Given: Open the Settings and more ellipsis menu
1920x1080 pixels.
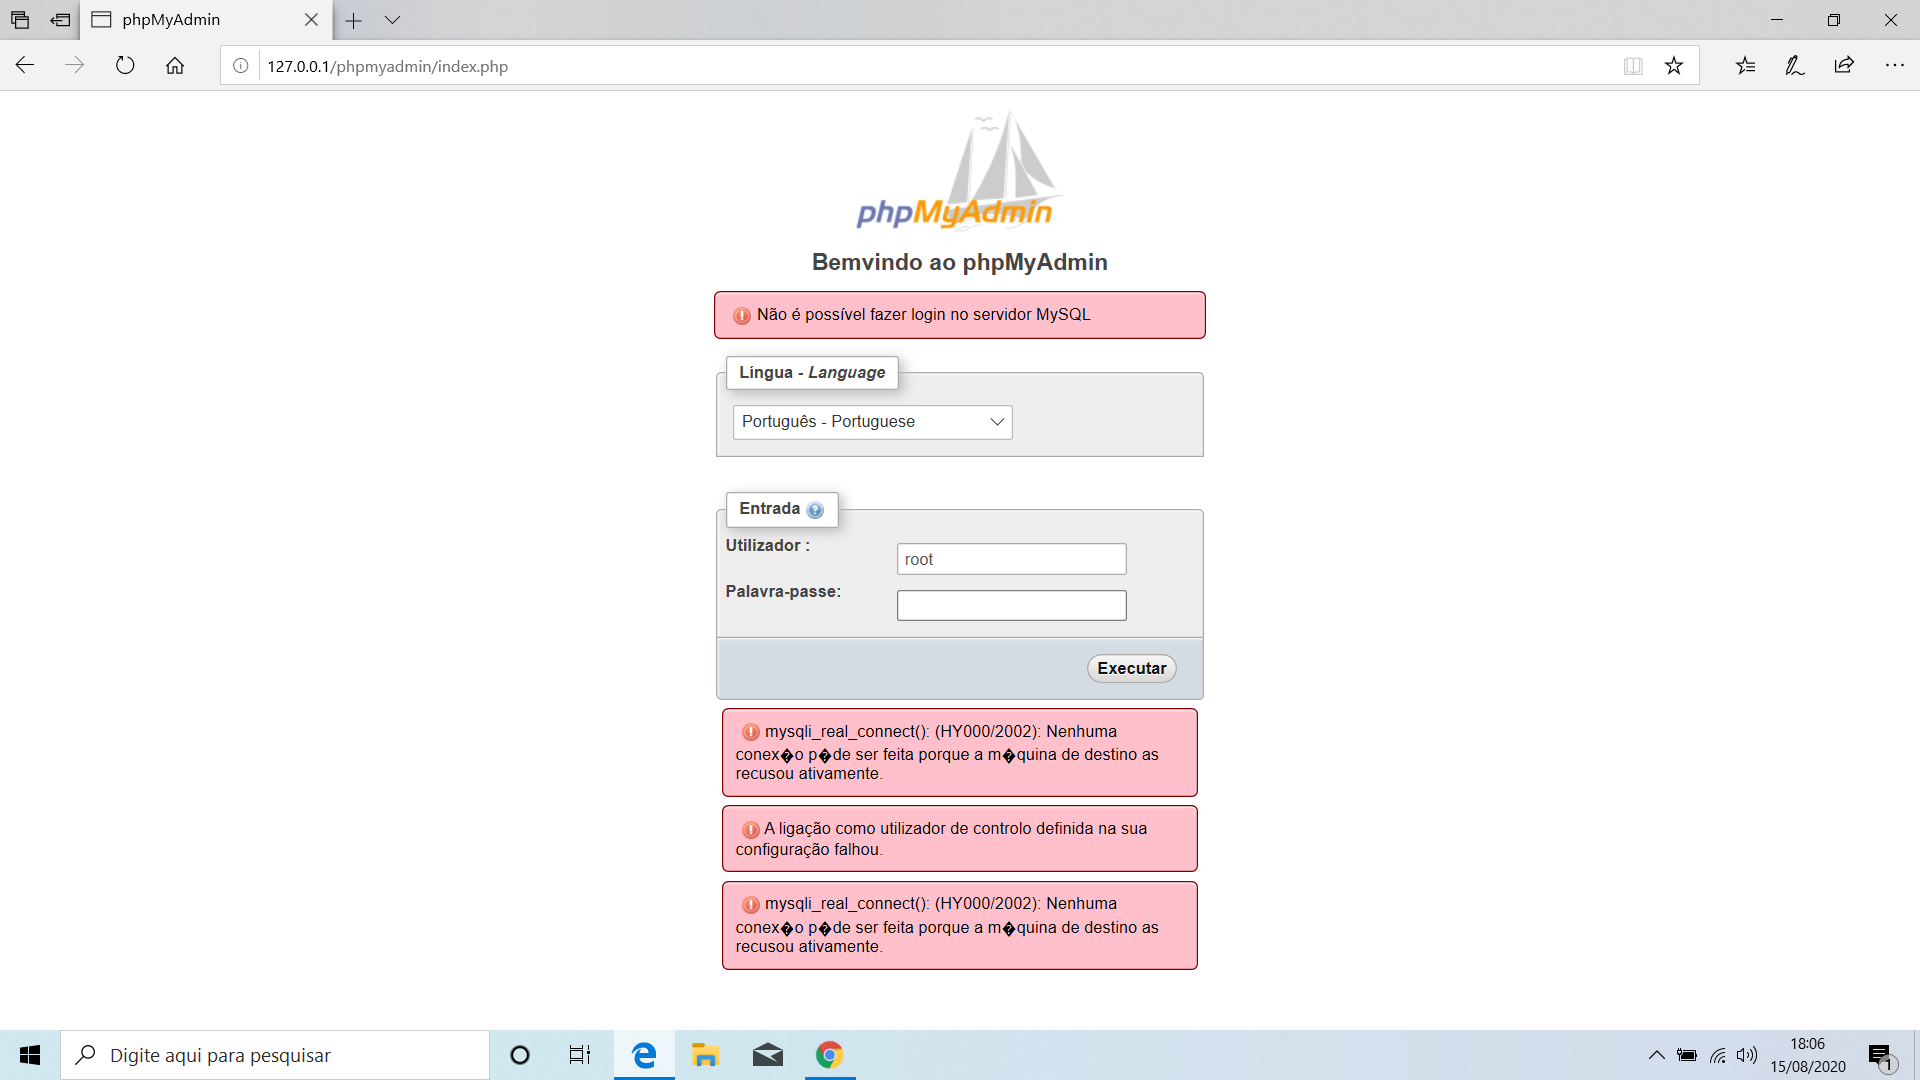Looking at the screenshot, I should pos(1894,66).
